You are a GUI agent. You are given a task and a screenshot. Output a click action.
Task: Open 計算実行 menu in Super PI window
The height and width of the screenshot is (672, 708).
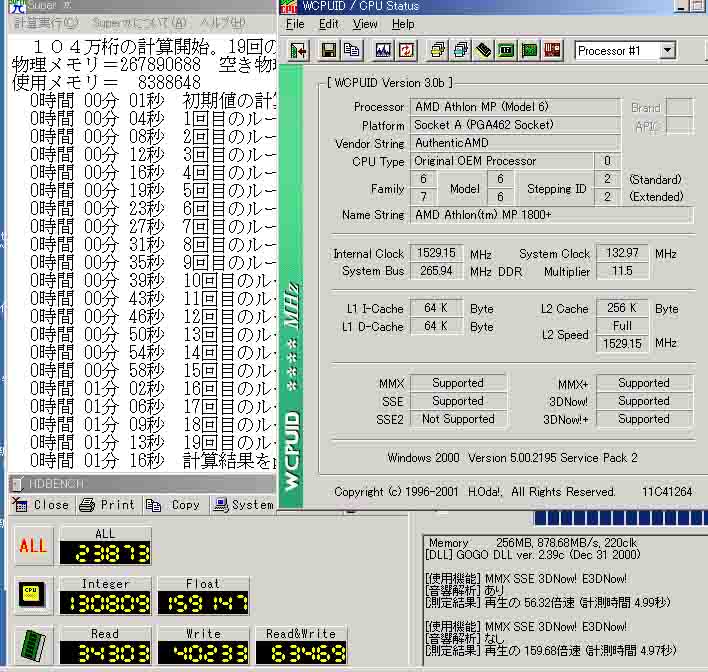(47, 23)
